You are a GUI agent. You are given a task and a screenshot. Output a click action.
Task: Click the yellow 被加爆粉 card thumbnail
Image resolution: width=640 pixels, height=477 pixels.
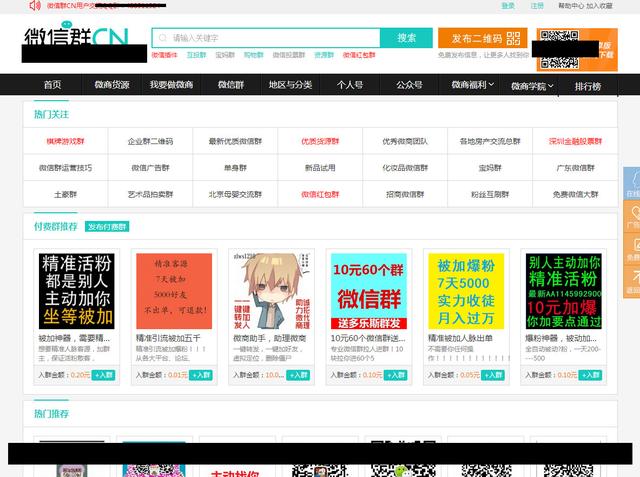click(x=466, y=291)
